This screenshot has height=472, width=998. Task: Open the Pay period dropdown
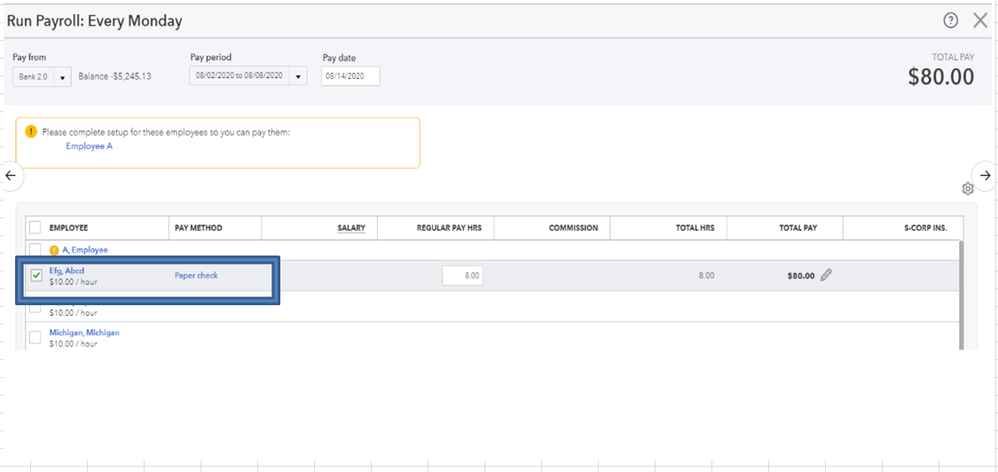(x=248, y=76)
